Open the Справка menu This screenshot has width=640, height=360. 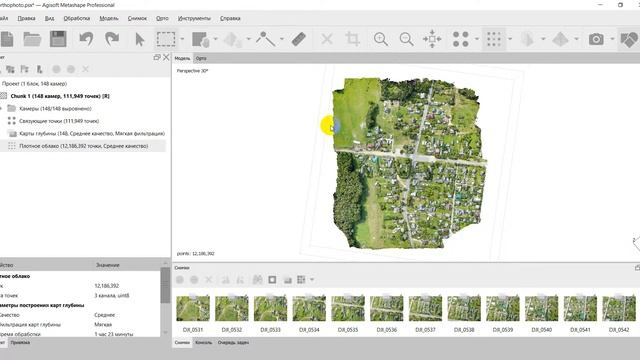pos(230,18)
